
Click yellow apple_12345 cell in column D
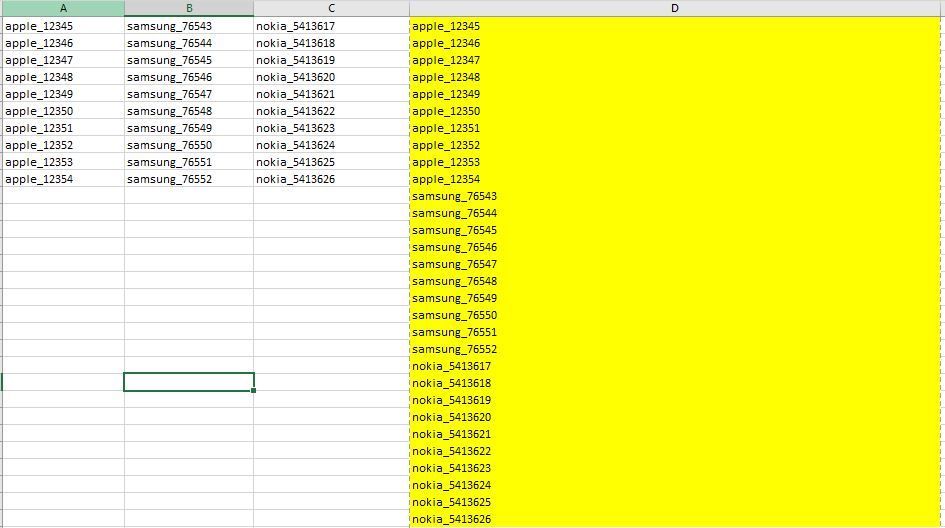point(675,26)
